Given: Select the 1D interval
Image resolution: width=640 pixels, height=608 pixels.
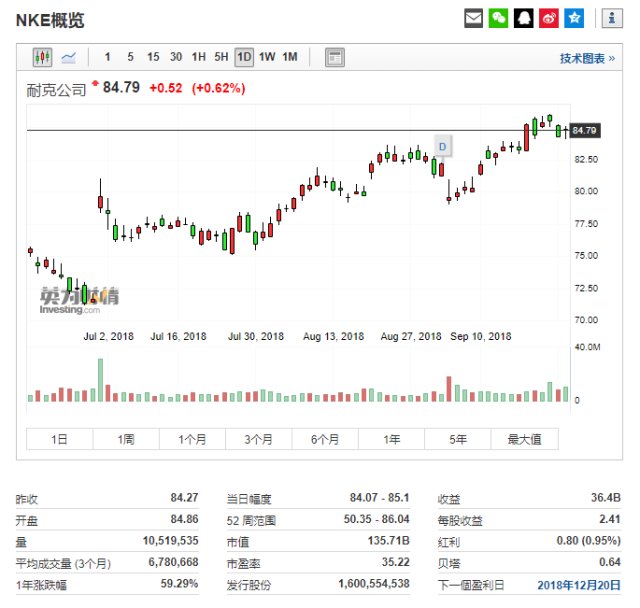Looking at the screenshot, I should coord(244,57).
